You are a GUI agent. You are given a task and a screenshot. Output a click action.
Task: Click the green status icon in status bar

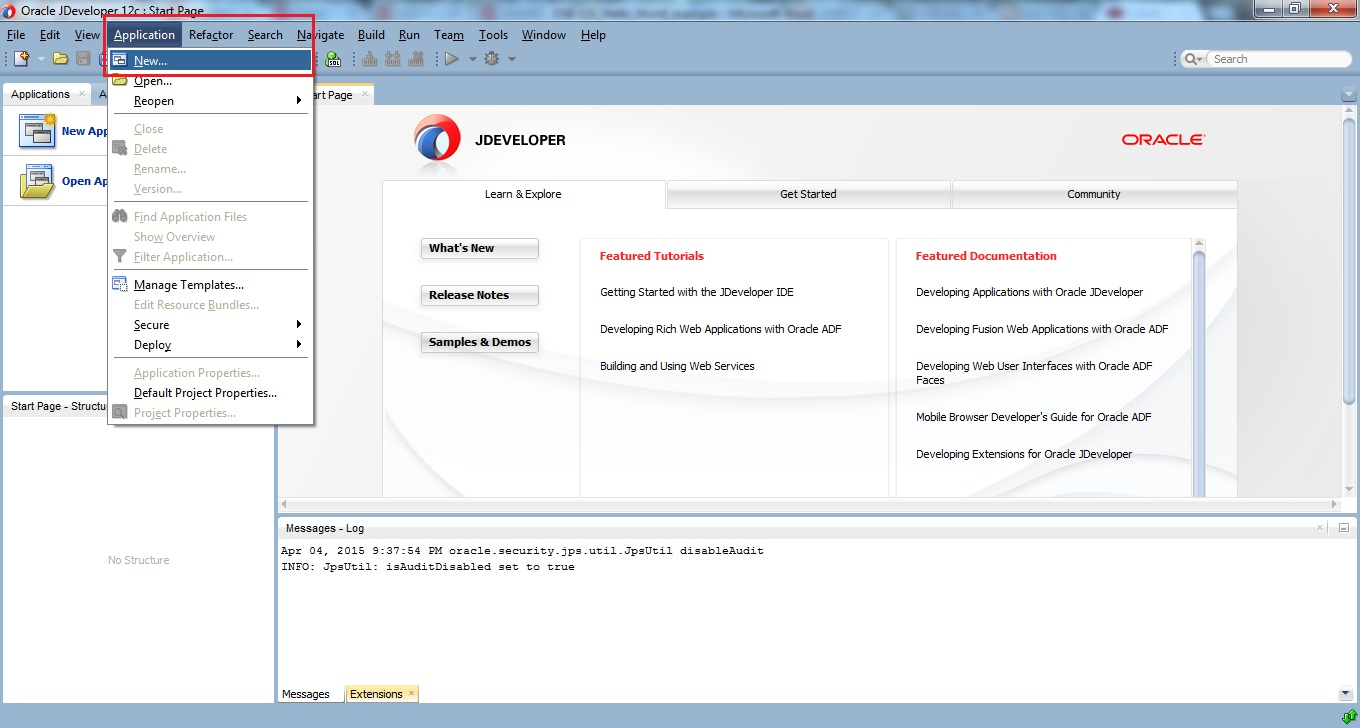tap(1349, 716)
